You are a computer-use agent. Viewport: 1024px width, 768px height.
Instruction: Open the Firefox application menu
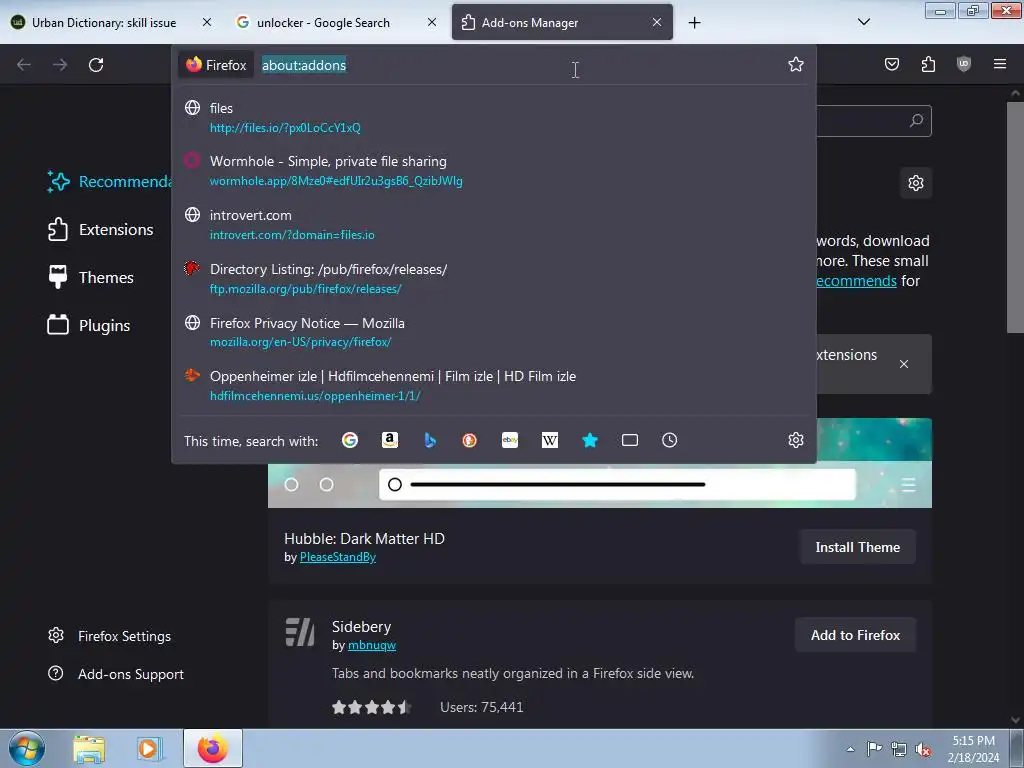click(x=1000, y=64)
